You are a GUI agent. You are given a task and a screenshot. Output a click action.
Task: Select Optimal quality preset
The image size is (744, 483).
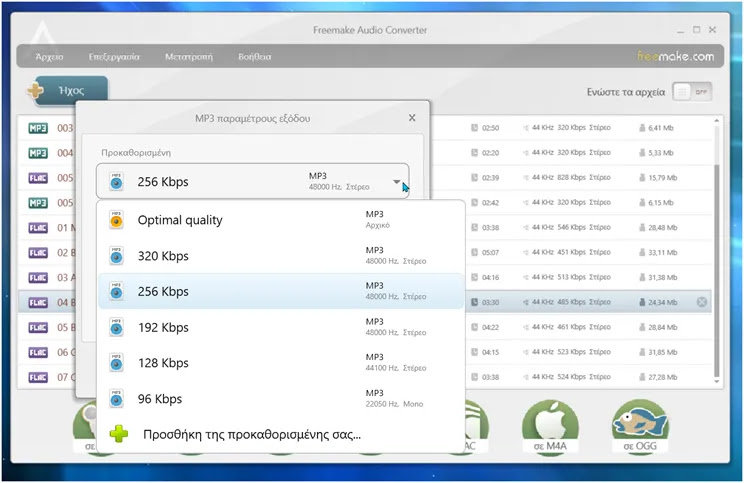tap(280, 220)
